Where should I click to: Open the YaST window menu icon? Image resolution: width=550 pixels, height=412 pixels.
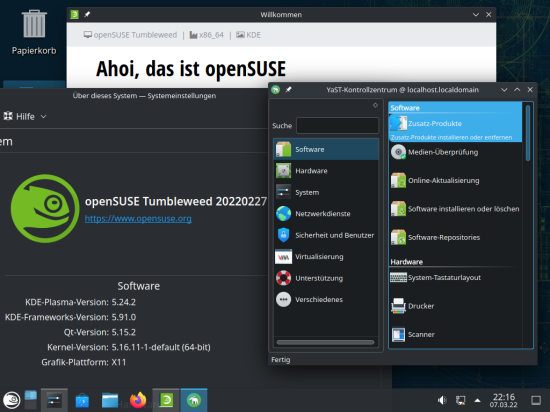(276, 90)
